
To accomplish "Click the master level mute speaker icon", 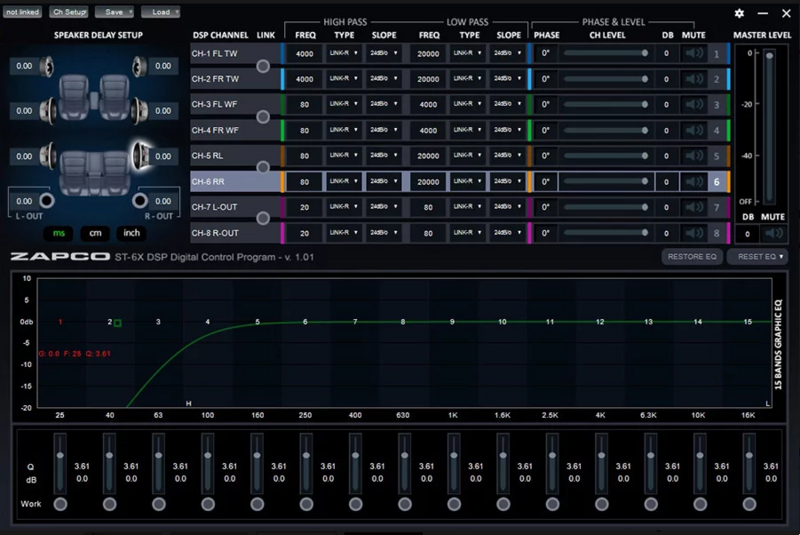I will [772, 234].
